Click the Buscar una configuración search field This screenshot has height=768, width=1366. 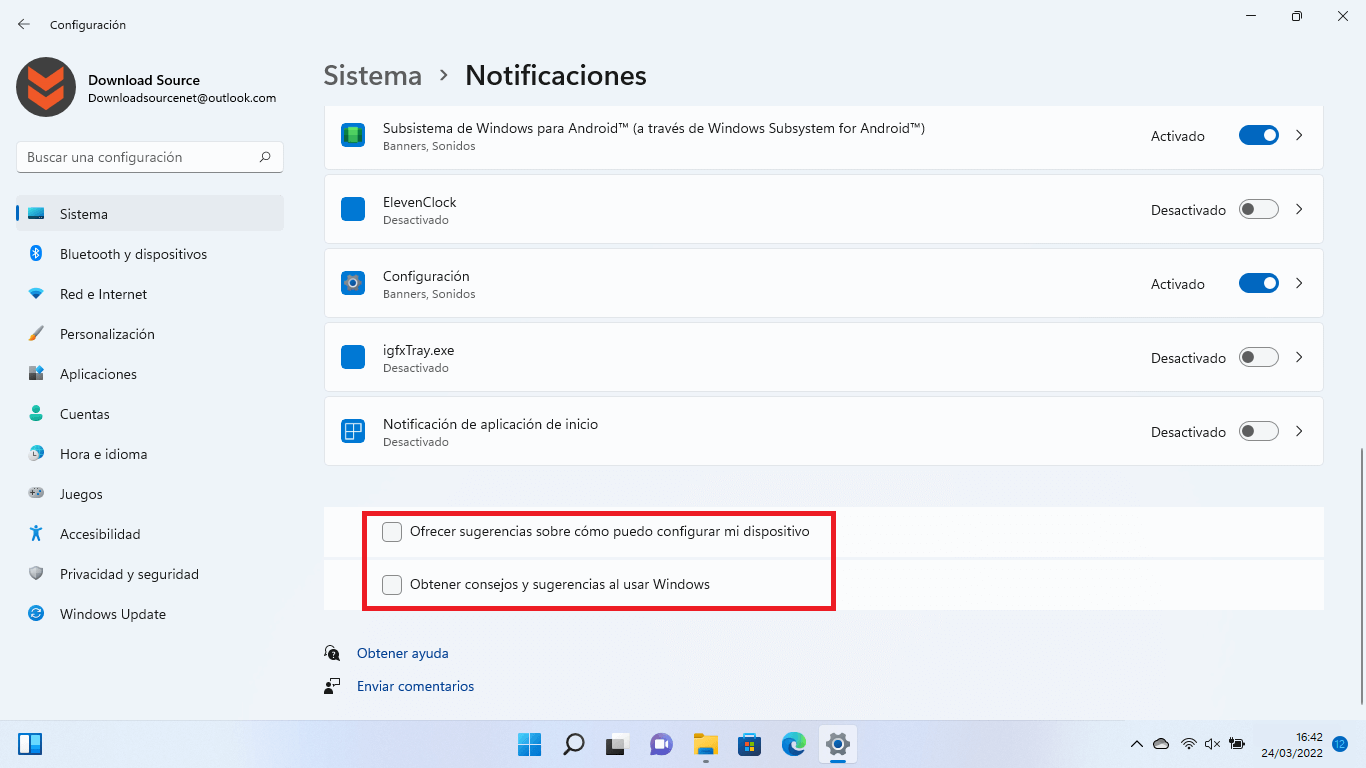pos(150,157)
